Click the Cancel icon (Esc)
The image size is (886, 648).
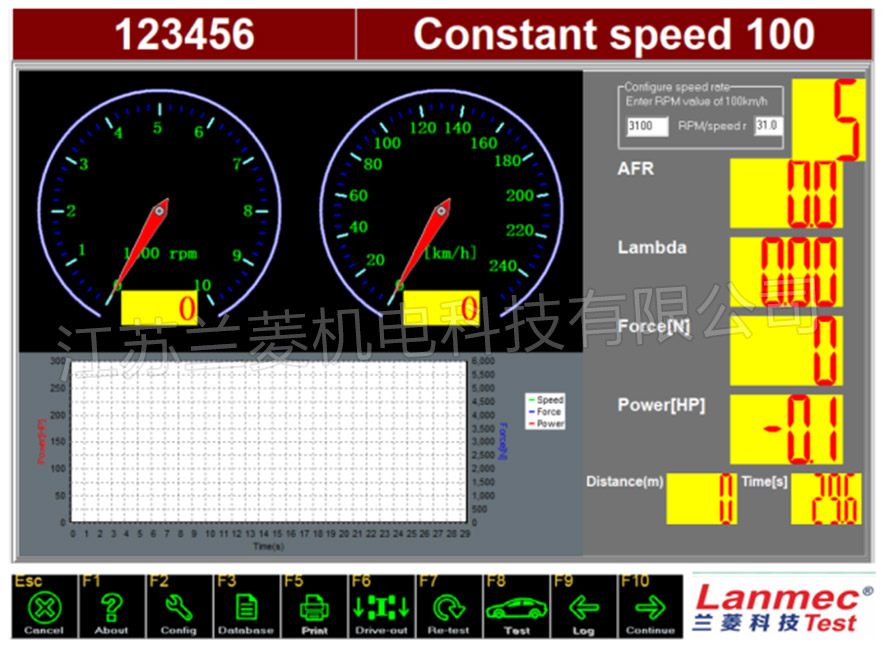pyautogui.click(x=43, y=607)
